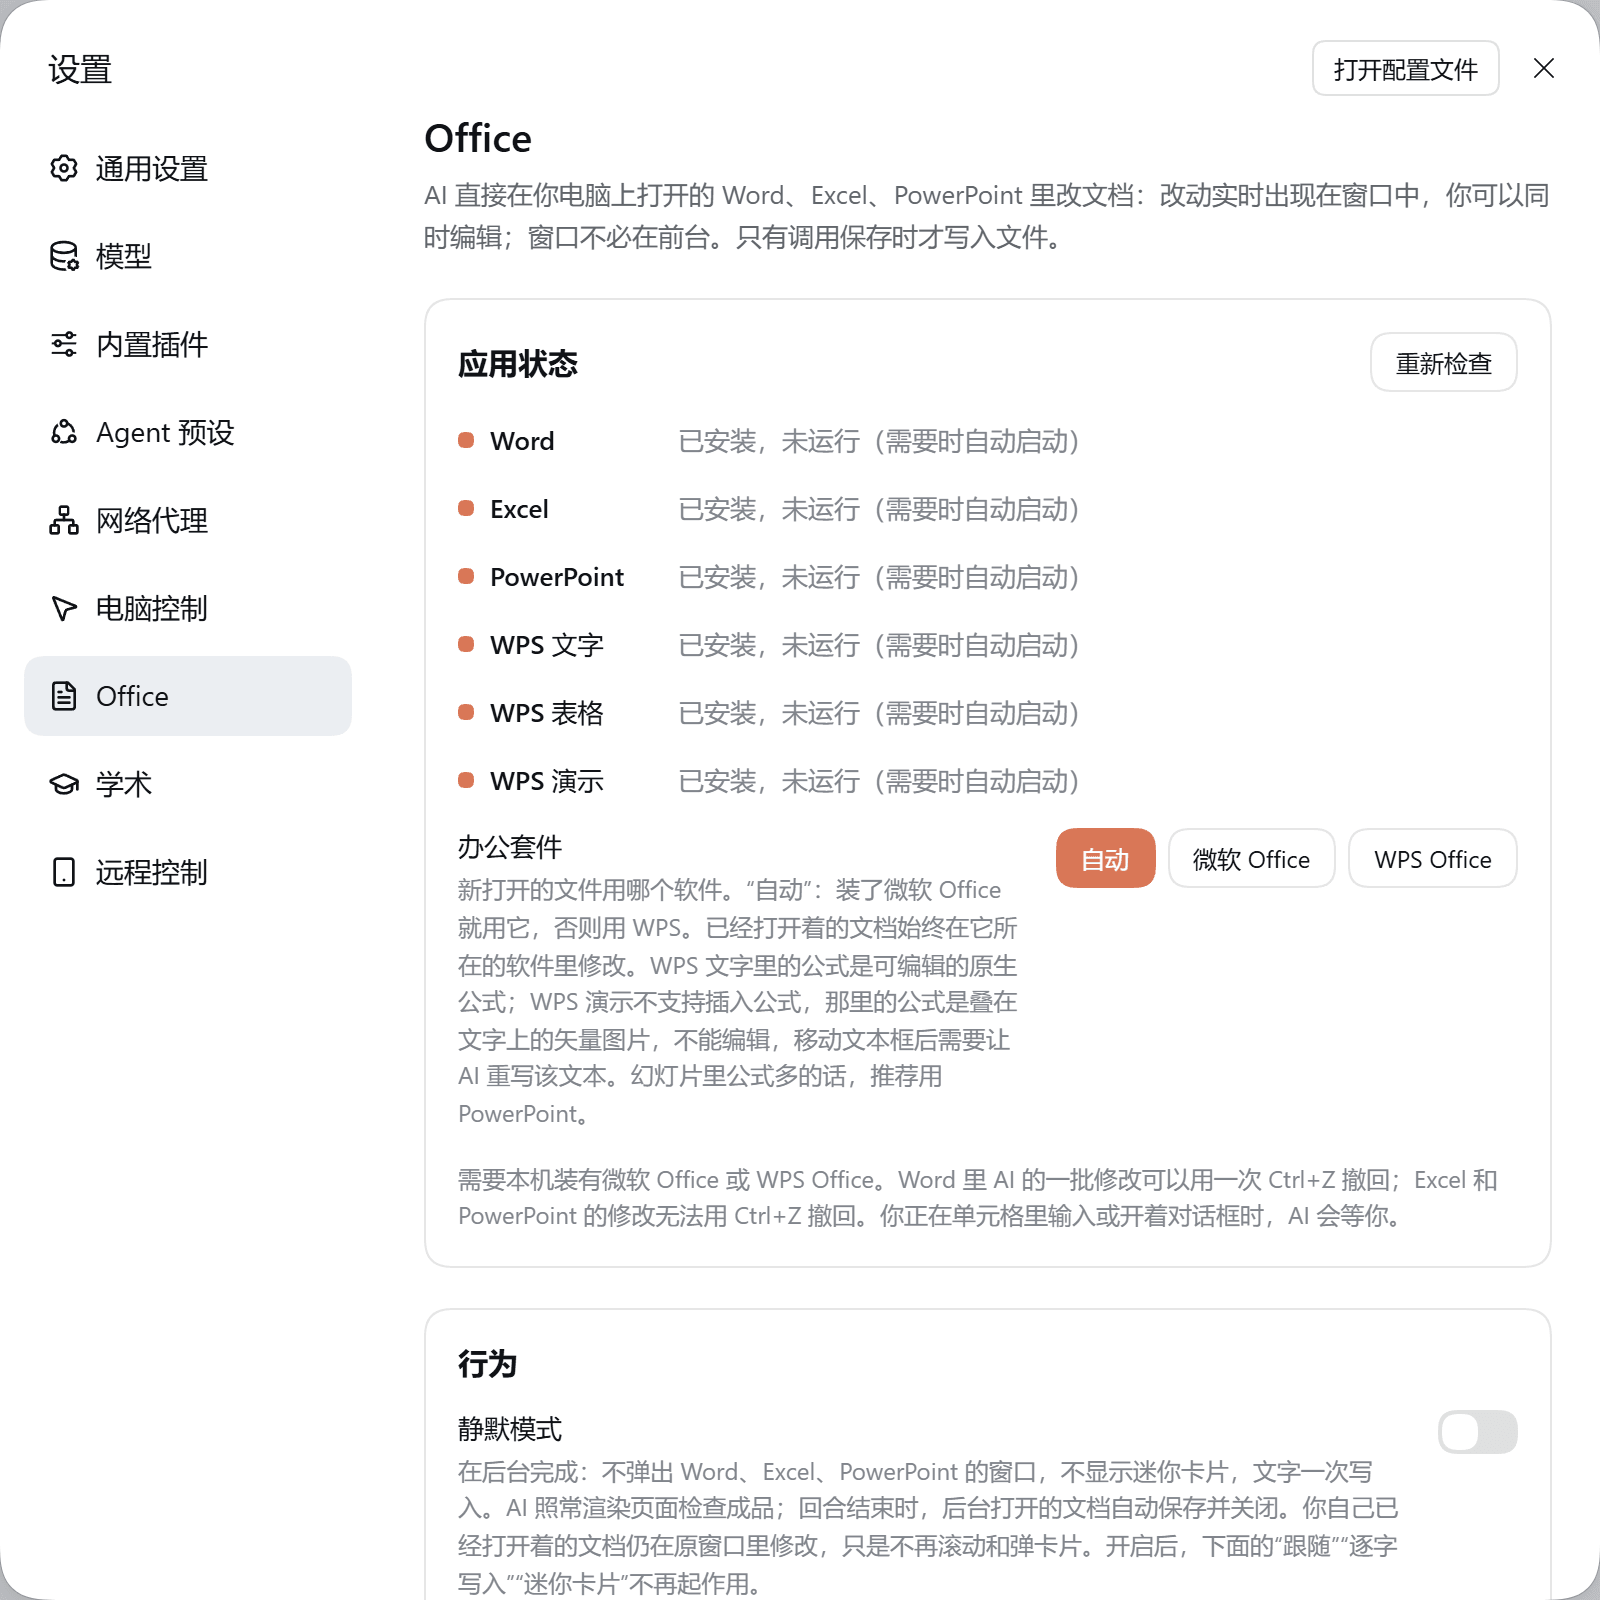Click the large Office page heading

pos(478,138)
